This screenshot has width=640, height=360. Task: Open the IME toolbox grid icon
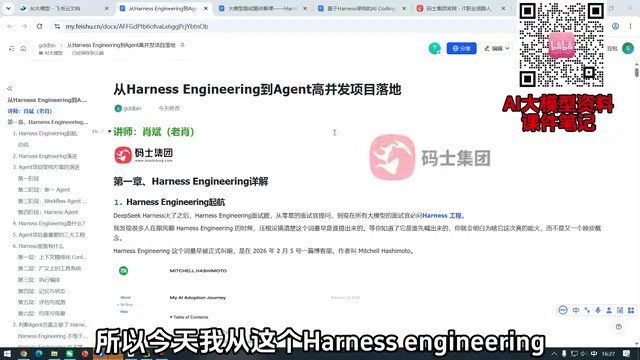pyautogui.click(x=631, y=310)
